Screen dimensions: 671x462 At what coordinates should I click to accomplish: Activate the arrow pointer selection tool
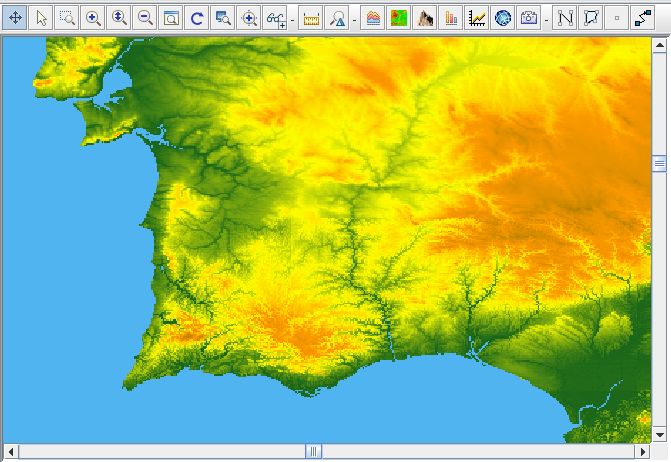click(41, 18)
